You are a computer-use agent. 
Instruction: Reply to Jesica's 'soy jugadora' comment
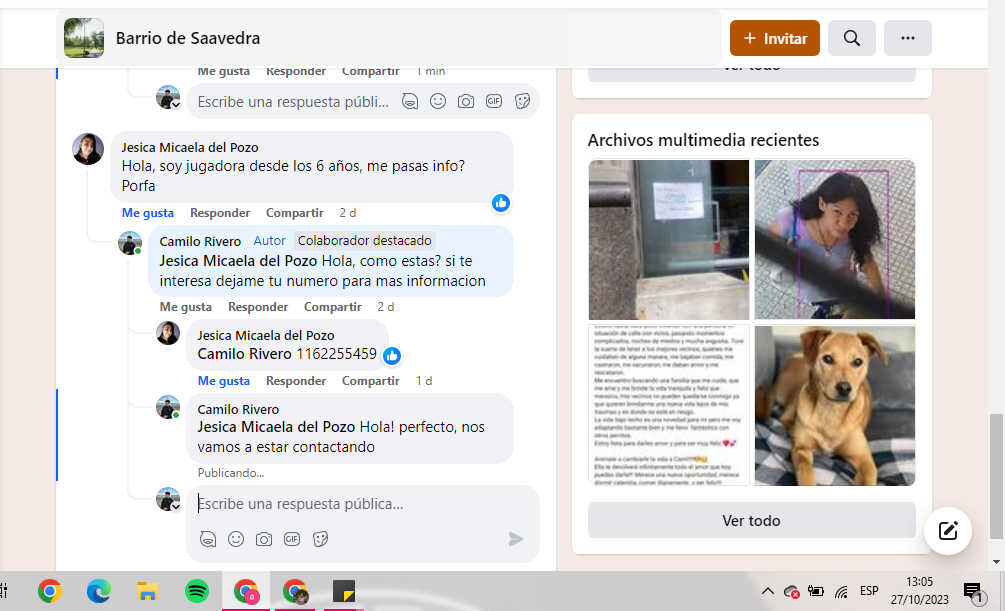click(220, 213)
